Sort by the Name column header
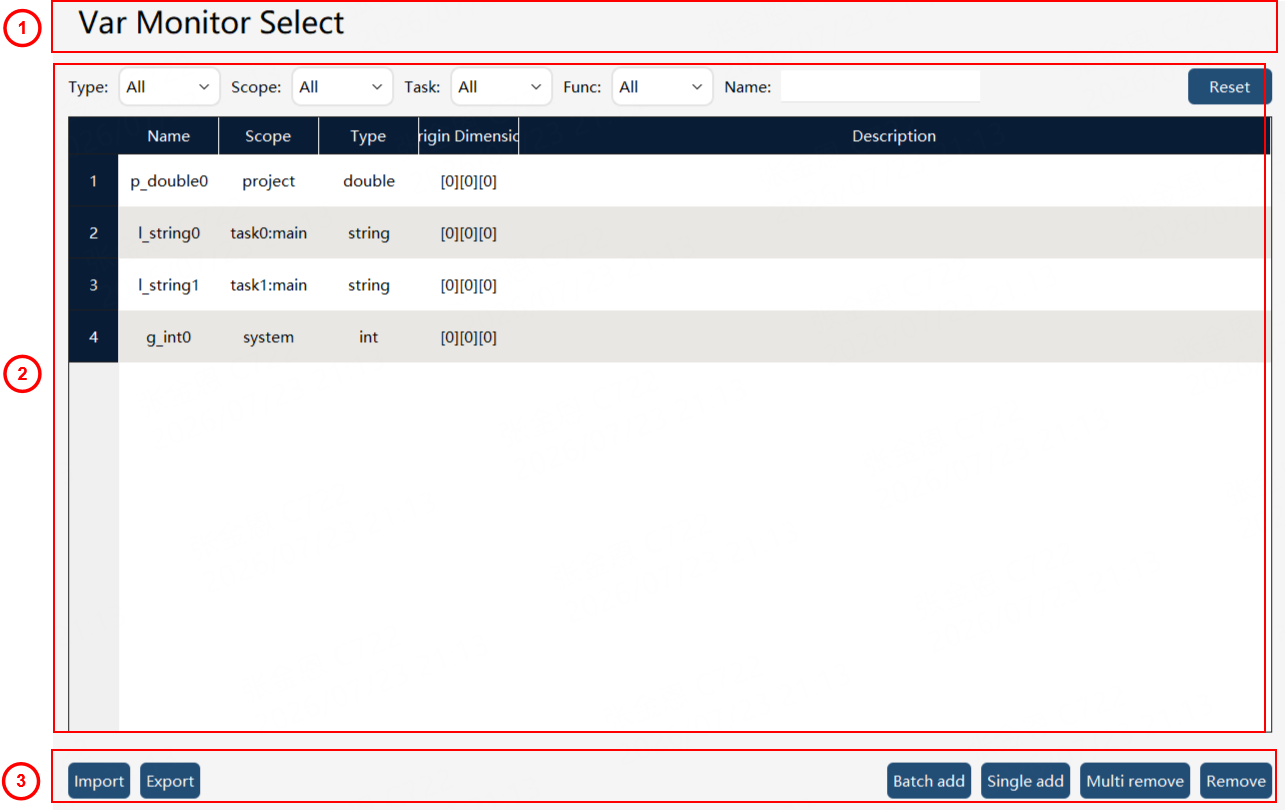This screenshot has width=1285, height=810. 168,136
